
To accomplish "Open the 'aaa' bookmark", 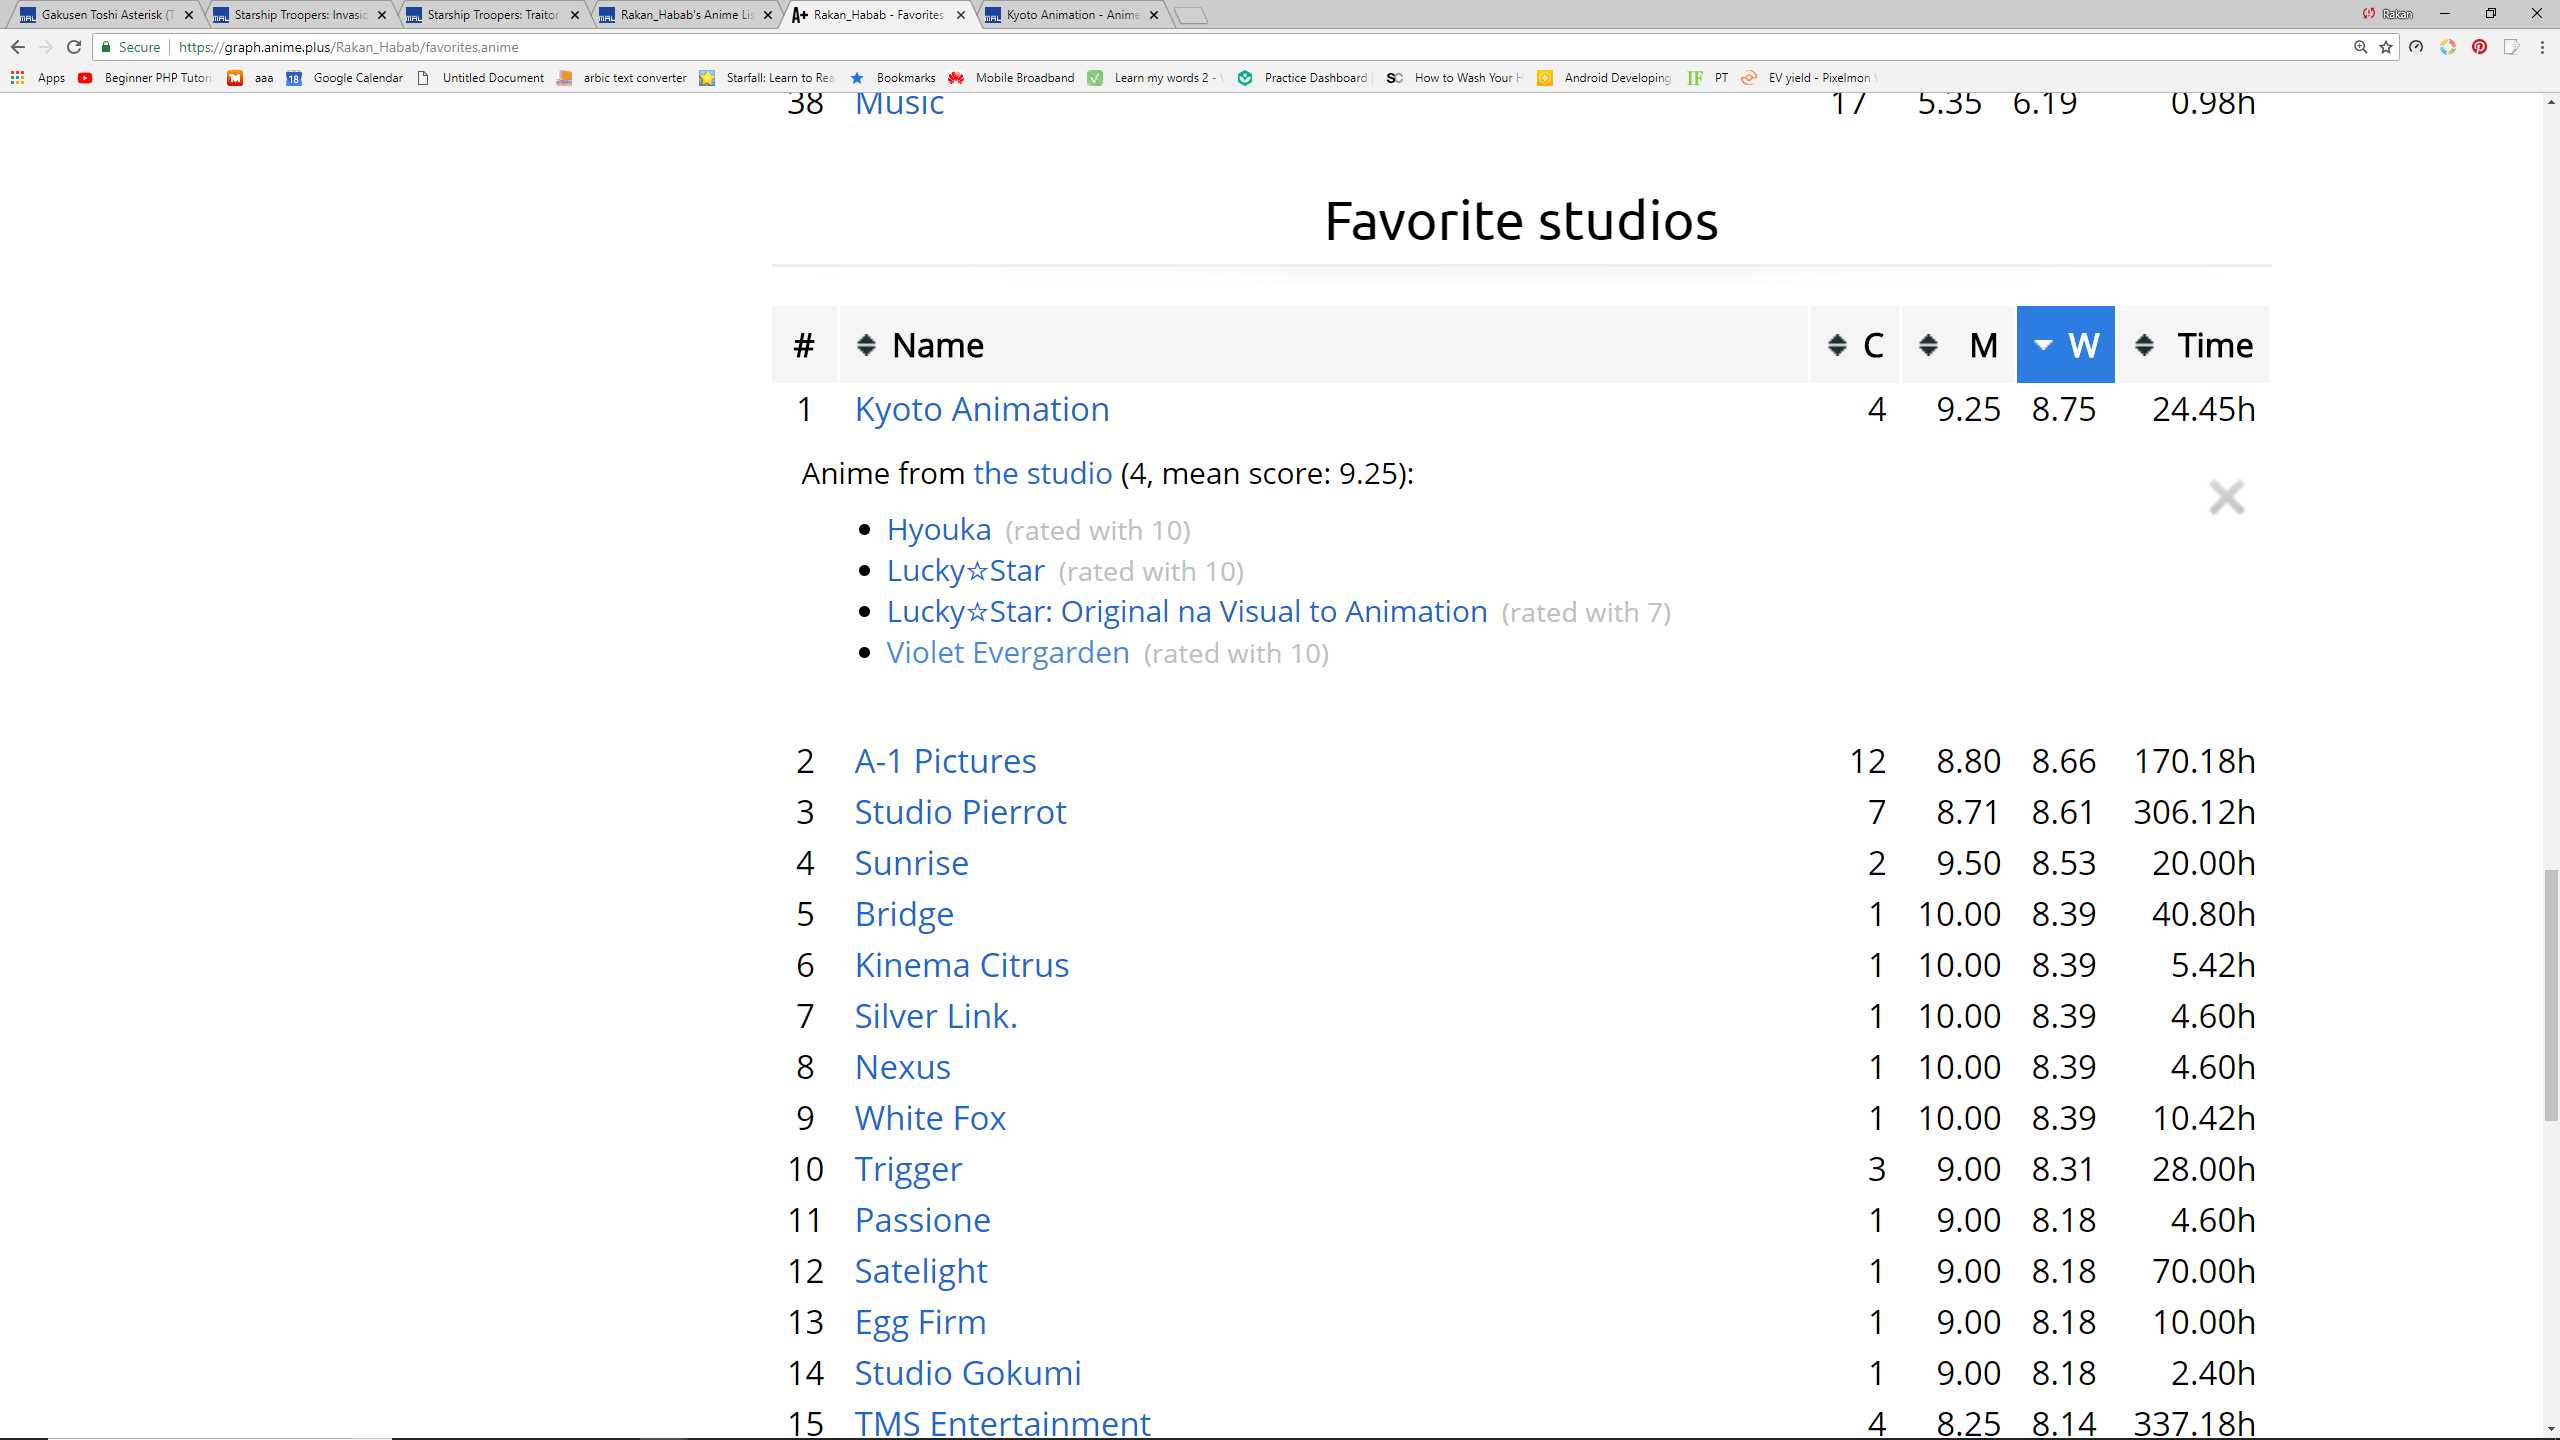I will pyautogui.click(x=251, y=78).
